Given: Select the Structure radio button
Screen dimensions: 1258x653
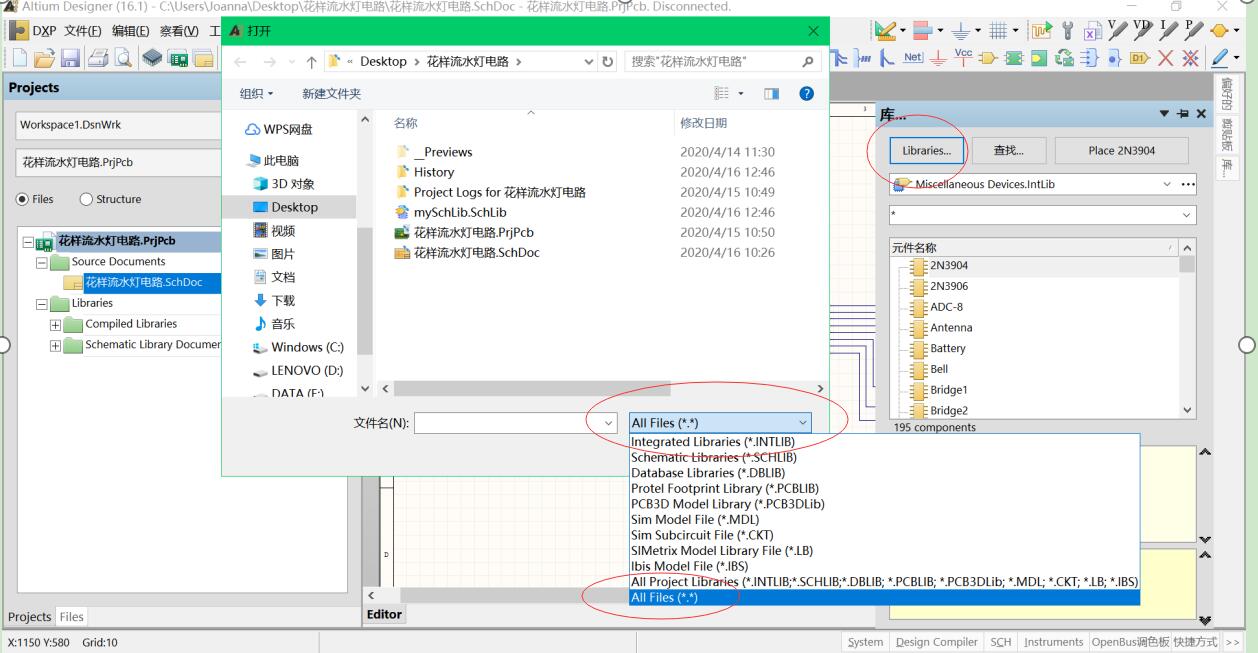Looking at the screenshot, I should (x=86, y=199).
